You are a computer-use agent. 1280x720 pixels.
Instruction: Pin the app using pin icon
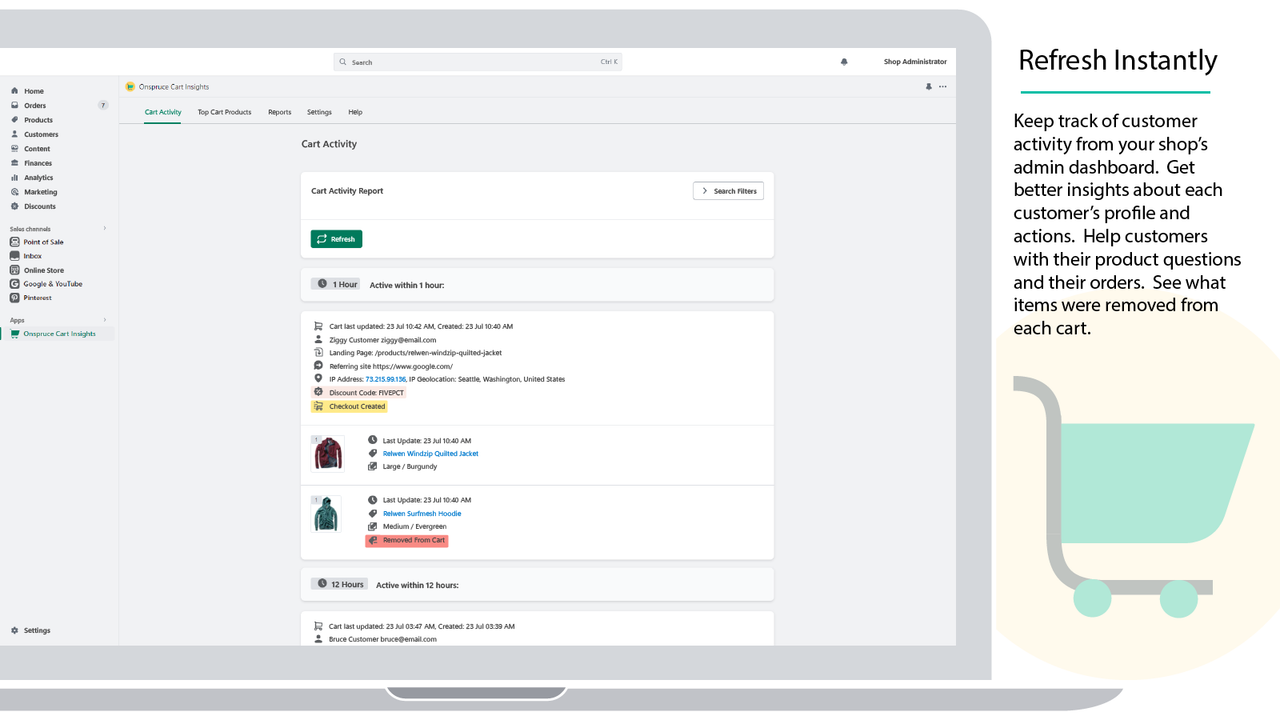pos(928,87)
